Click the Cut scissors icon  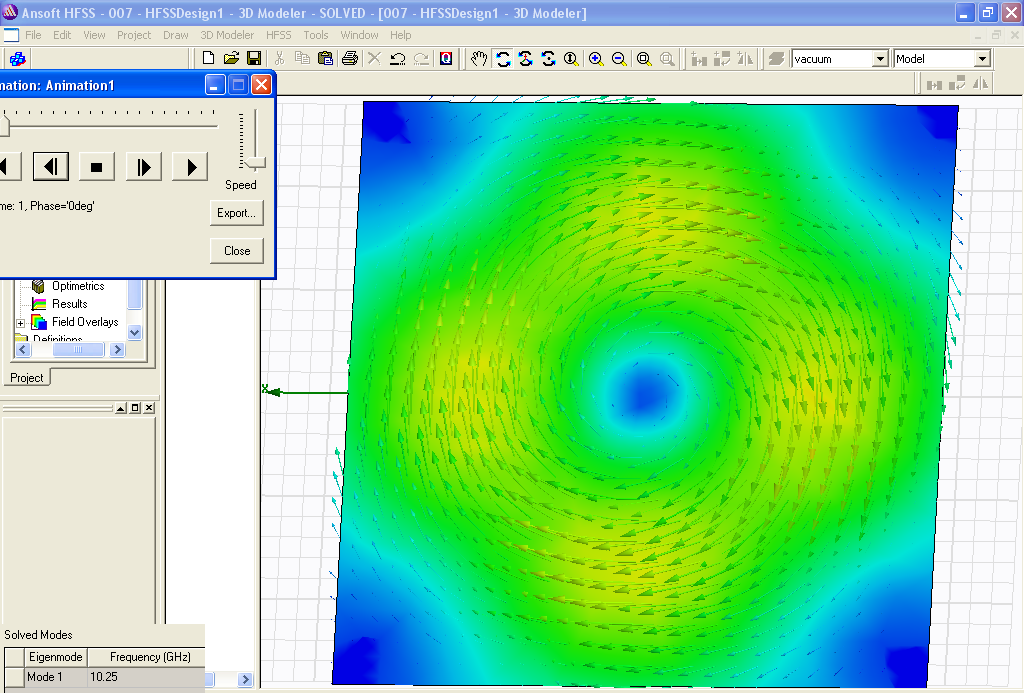pyautogui.click(x=280, y=59)
